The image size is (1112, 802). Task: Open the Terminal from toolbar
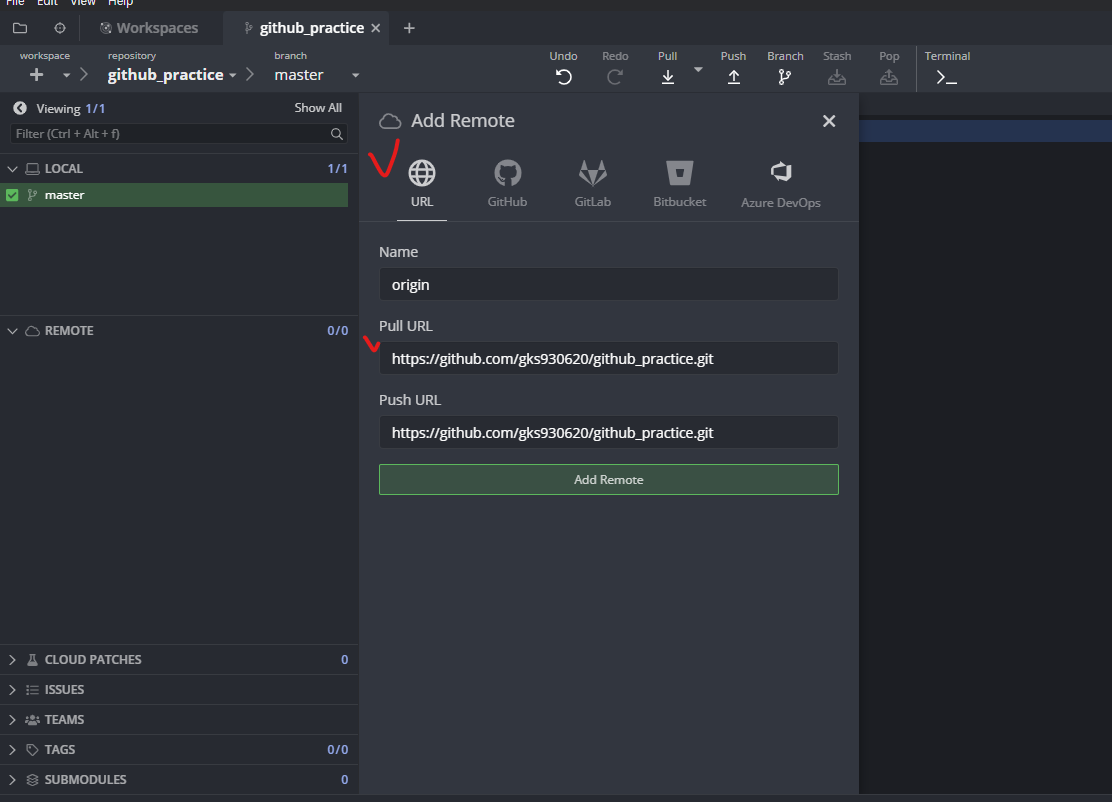pos(947,77)
